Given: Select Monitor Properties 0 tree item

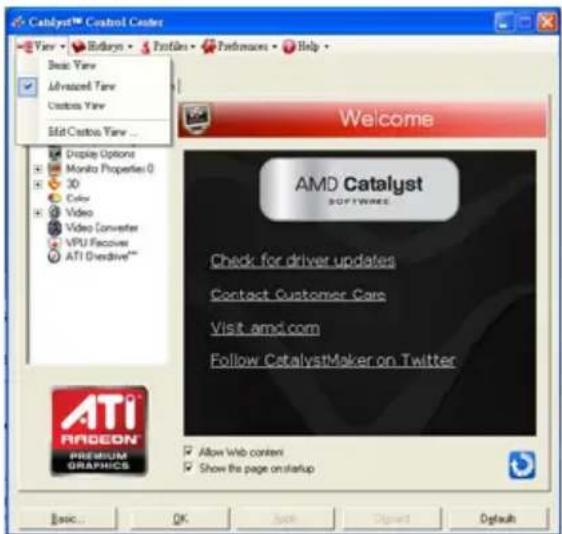Looking at the screenshot, I should tap(109, 168).
